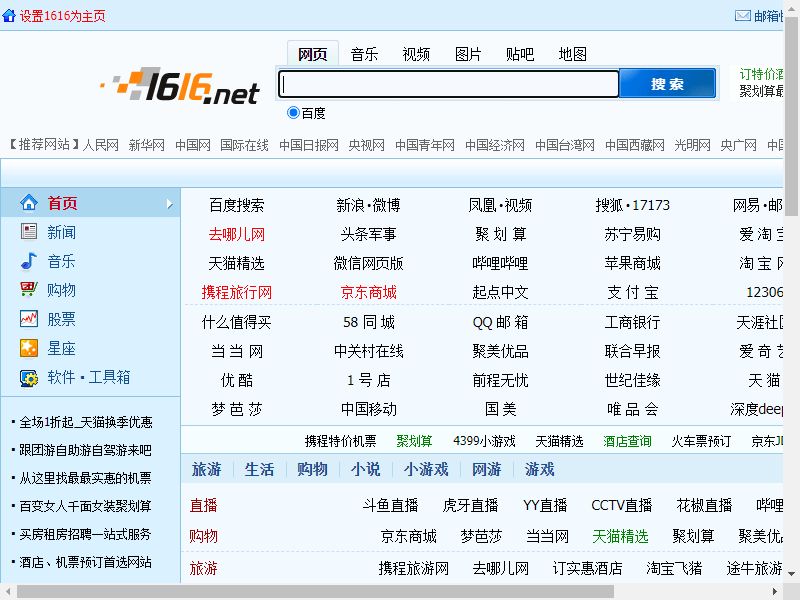Switch to the 贴吧 search tab
Image resolution: width=800 pixels, height=600 pixels.
coord(519,54)
